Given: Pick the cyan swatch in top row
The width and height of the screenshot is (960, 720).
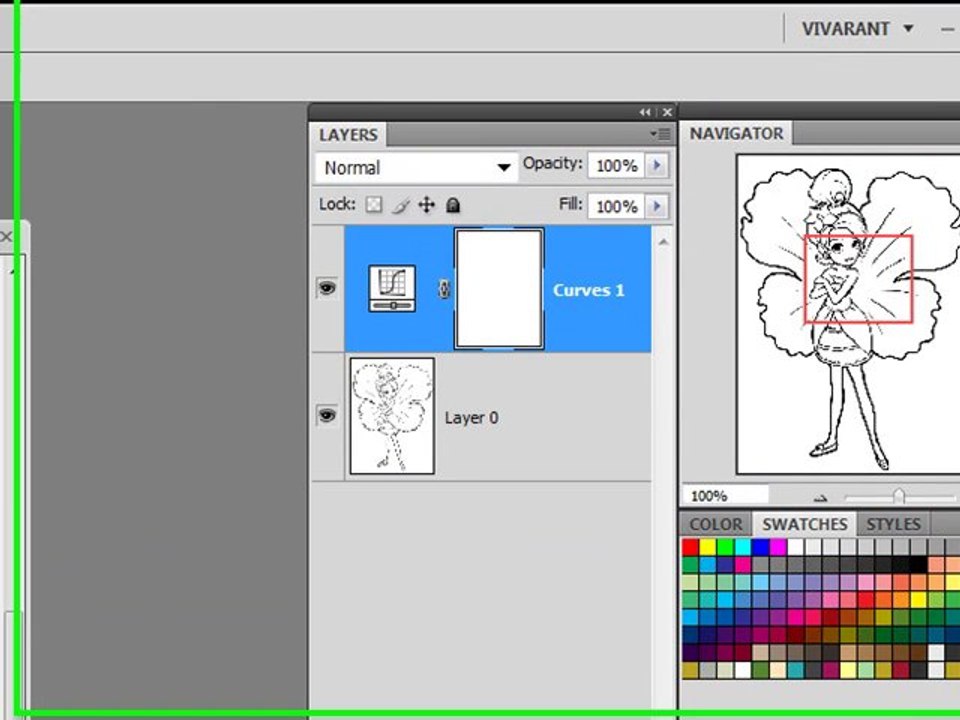Looking at the screenshot, I should (743, 547).
